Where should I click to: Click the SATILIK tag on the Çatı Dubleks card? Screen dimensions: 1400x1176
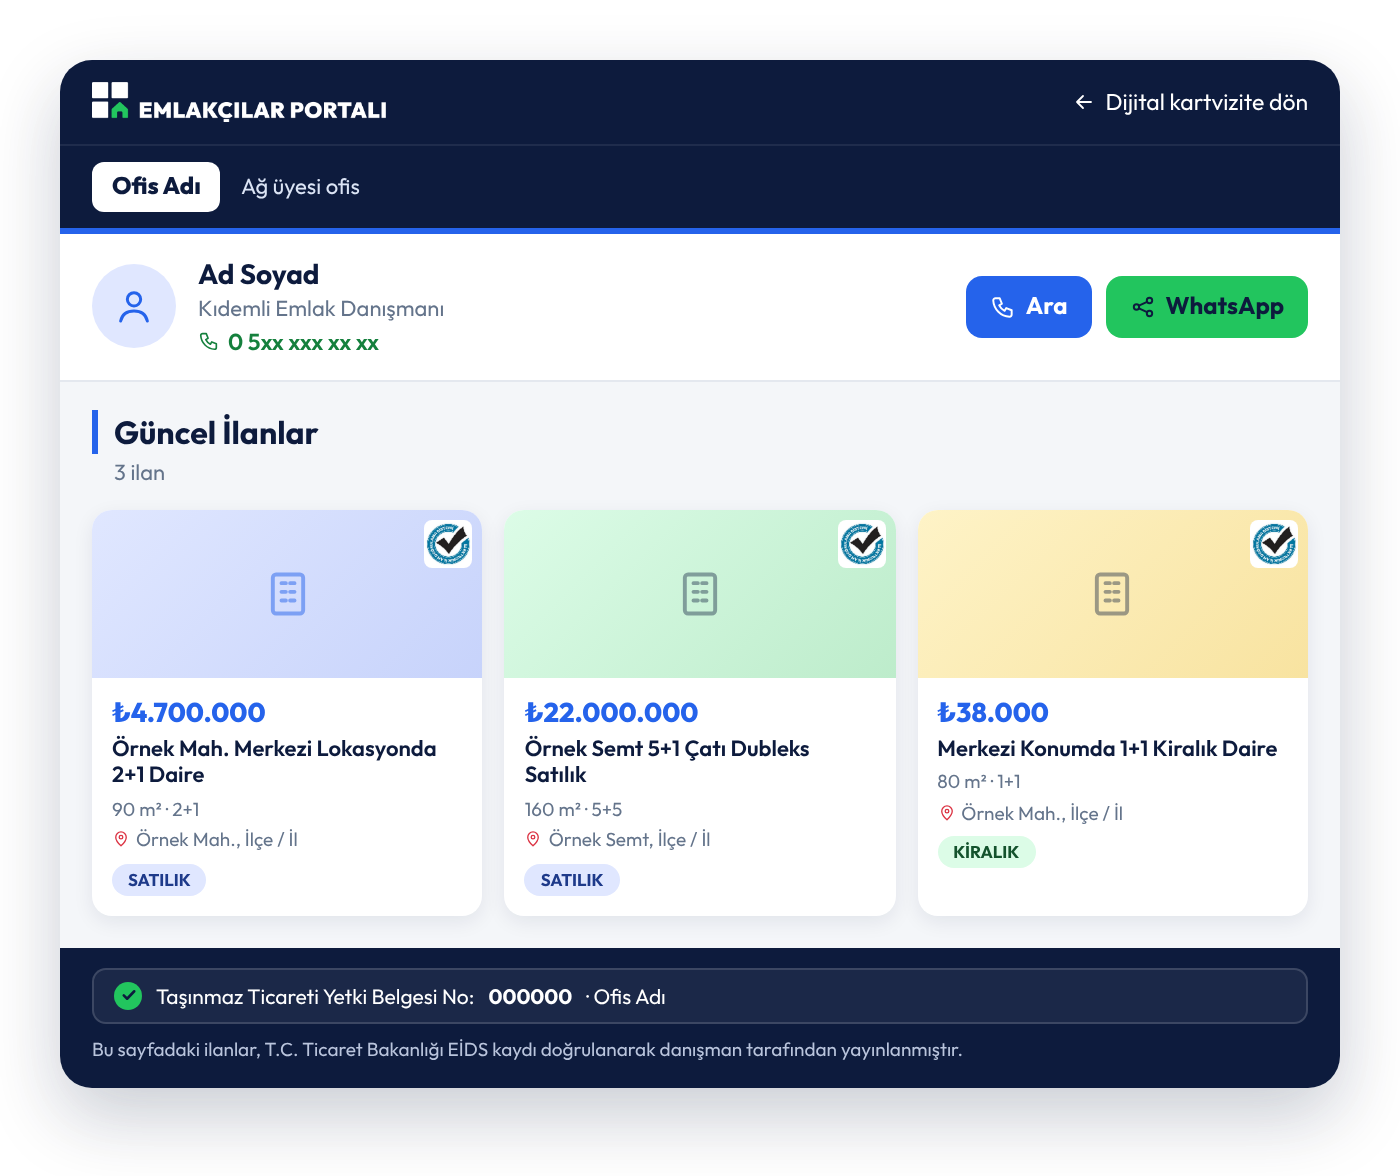(572, 880)
